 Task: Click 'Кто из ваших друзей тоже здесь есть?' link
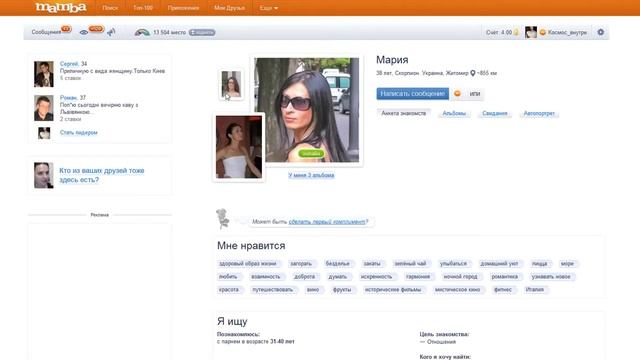point(102,175)
